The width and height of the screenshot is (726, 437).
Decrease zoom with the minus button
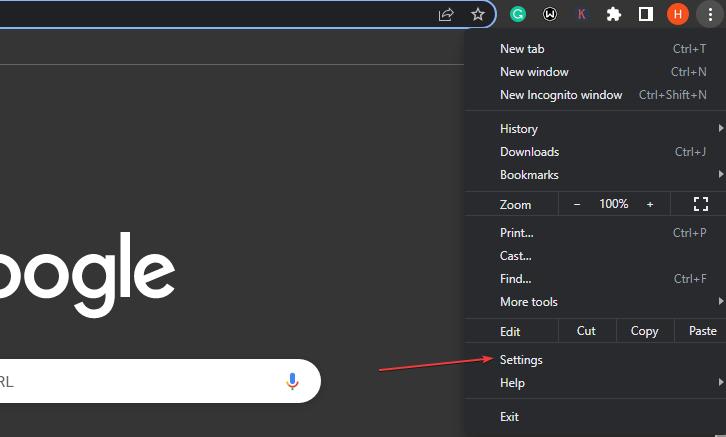pos(577,204)
